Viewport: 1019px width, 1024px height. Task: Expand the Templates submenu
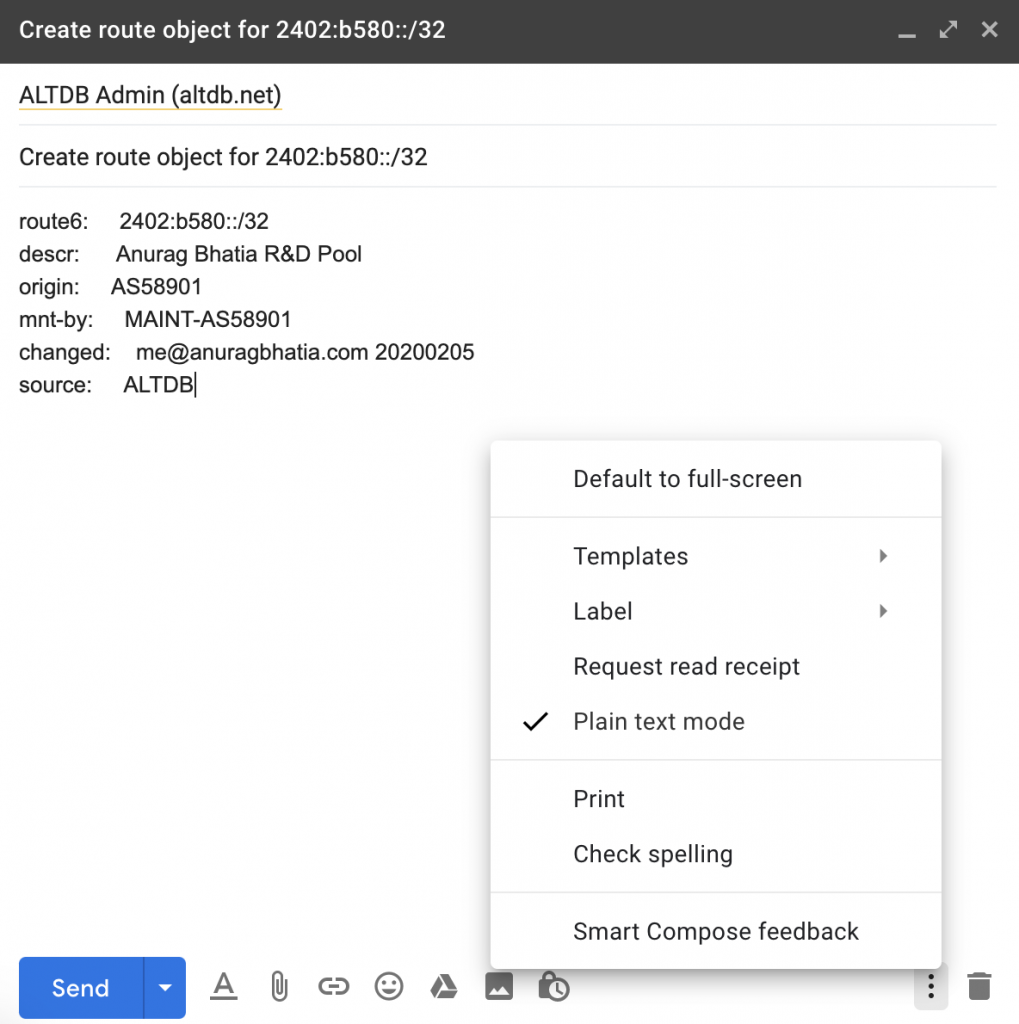(716, 556)
